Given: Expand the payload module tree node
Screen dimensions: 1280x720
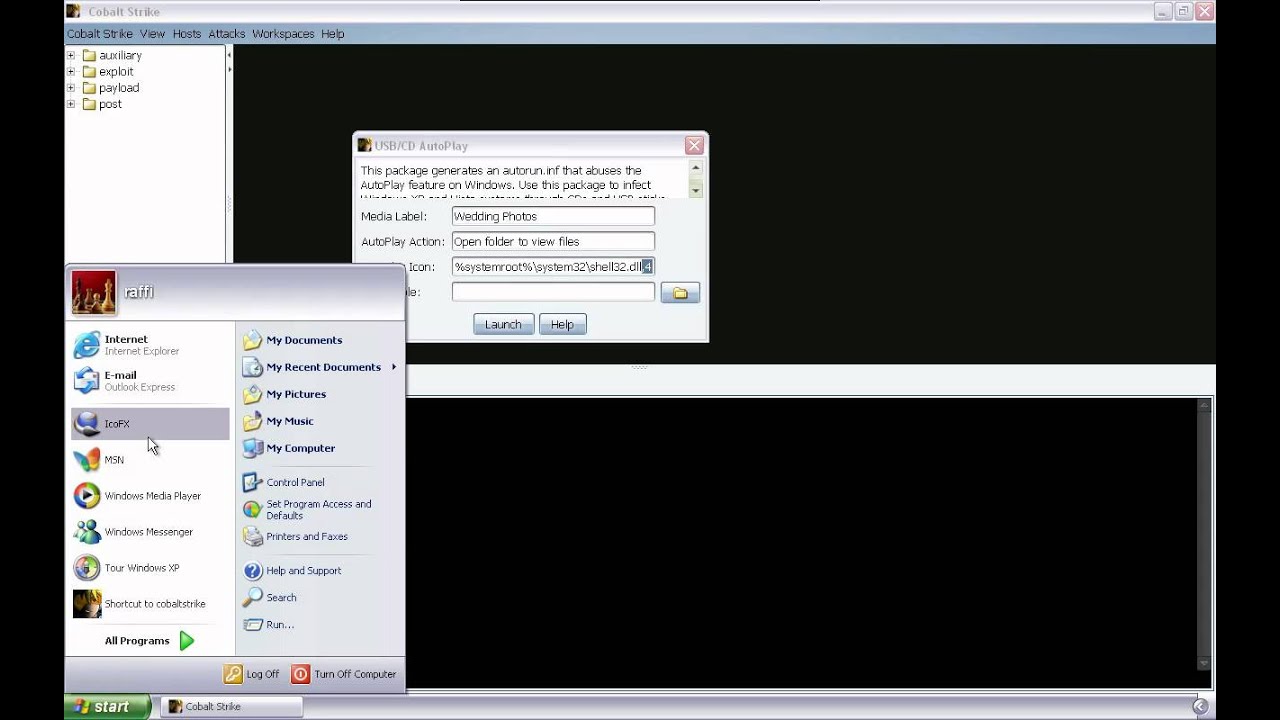Looking at the screenshot, I should tap(71, 87).
